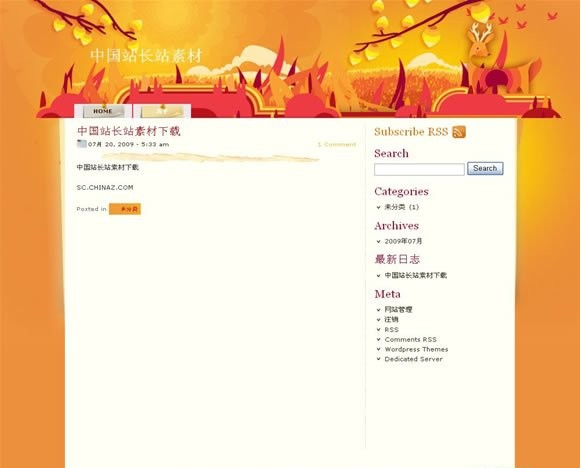Open the Dedicated Server link
581x468 pixels.
click(x=414, y=359)
